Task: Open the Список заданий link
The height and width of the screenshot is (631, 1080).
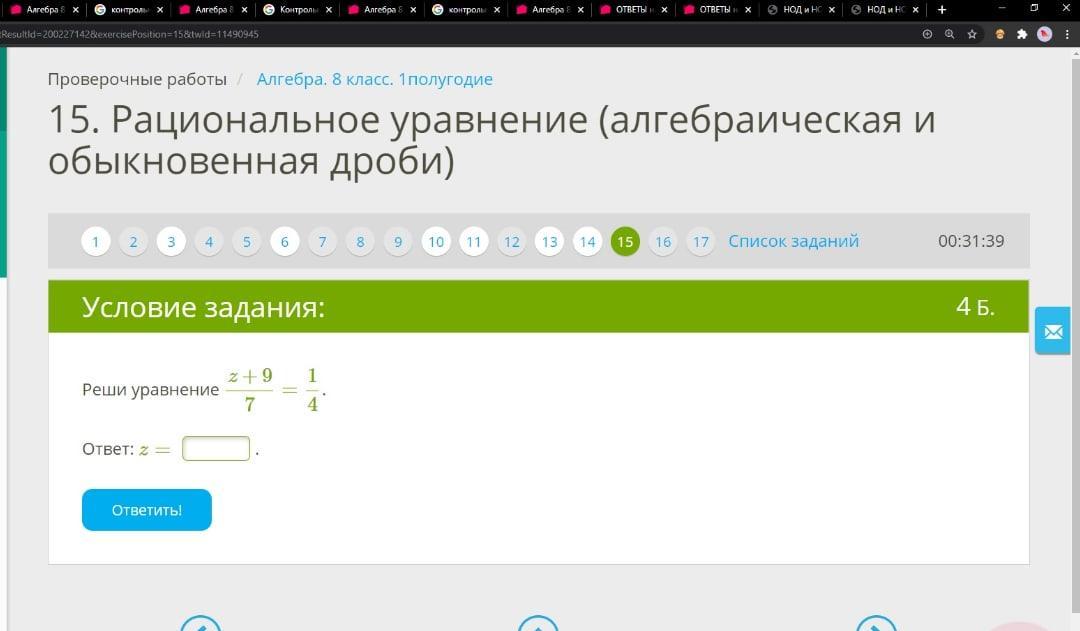Action: [793, 241]
